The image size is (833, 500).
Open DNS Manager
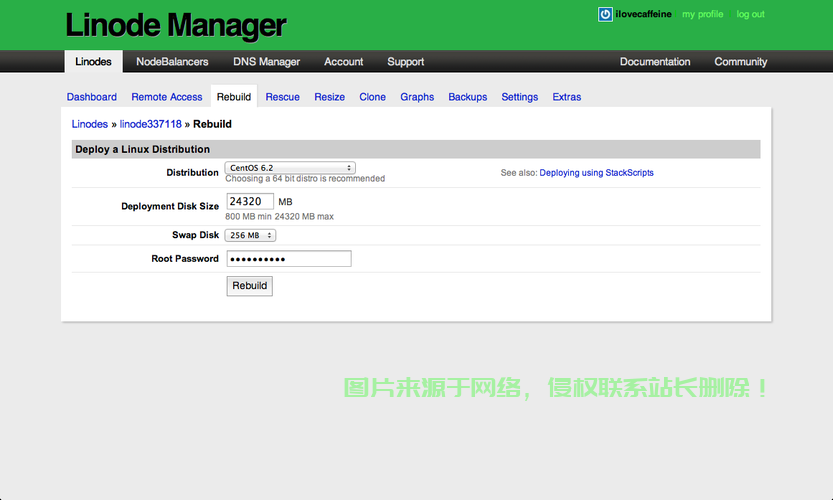click(x=267, y=62)
